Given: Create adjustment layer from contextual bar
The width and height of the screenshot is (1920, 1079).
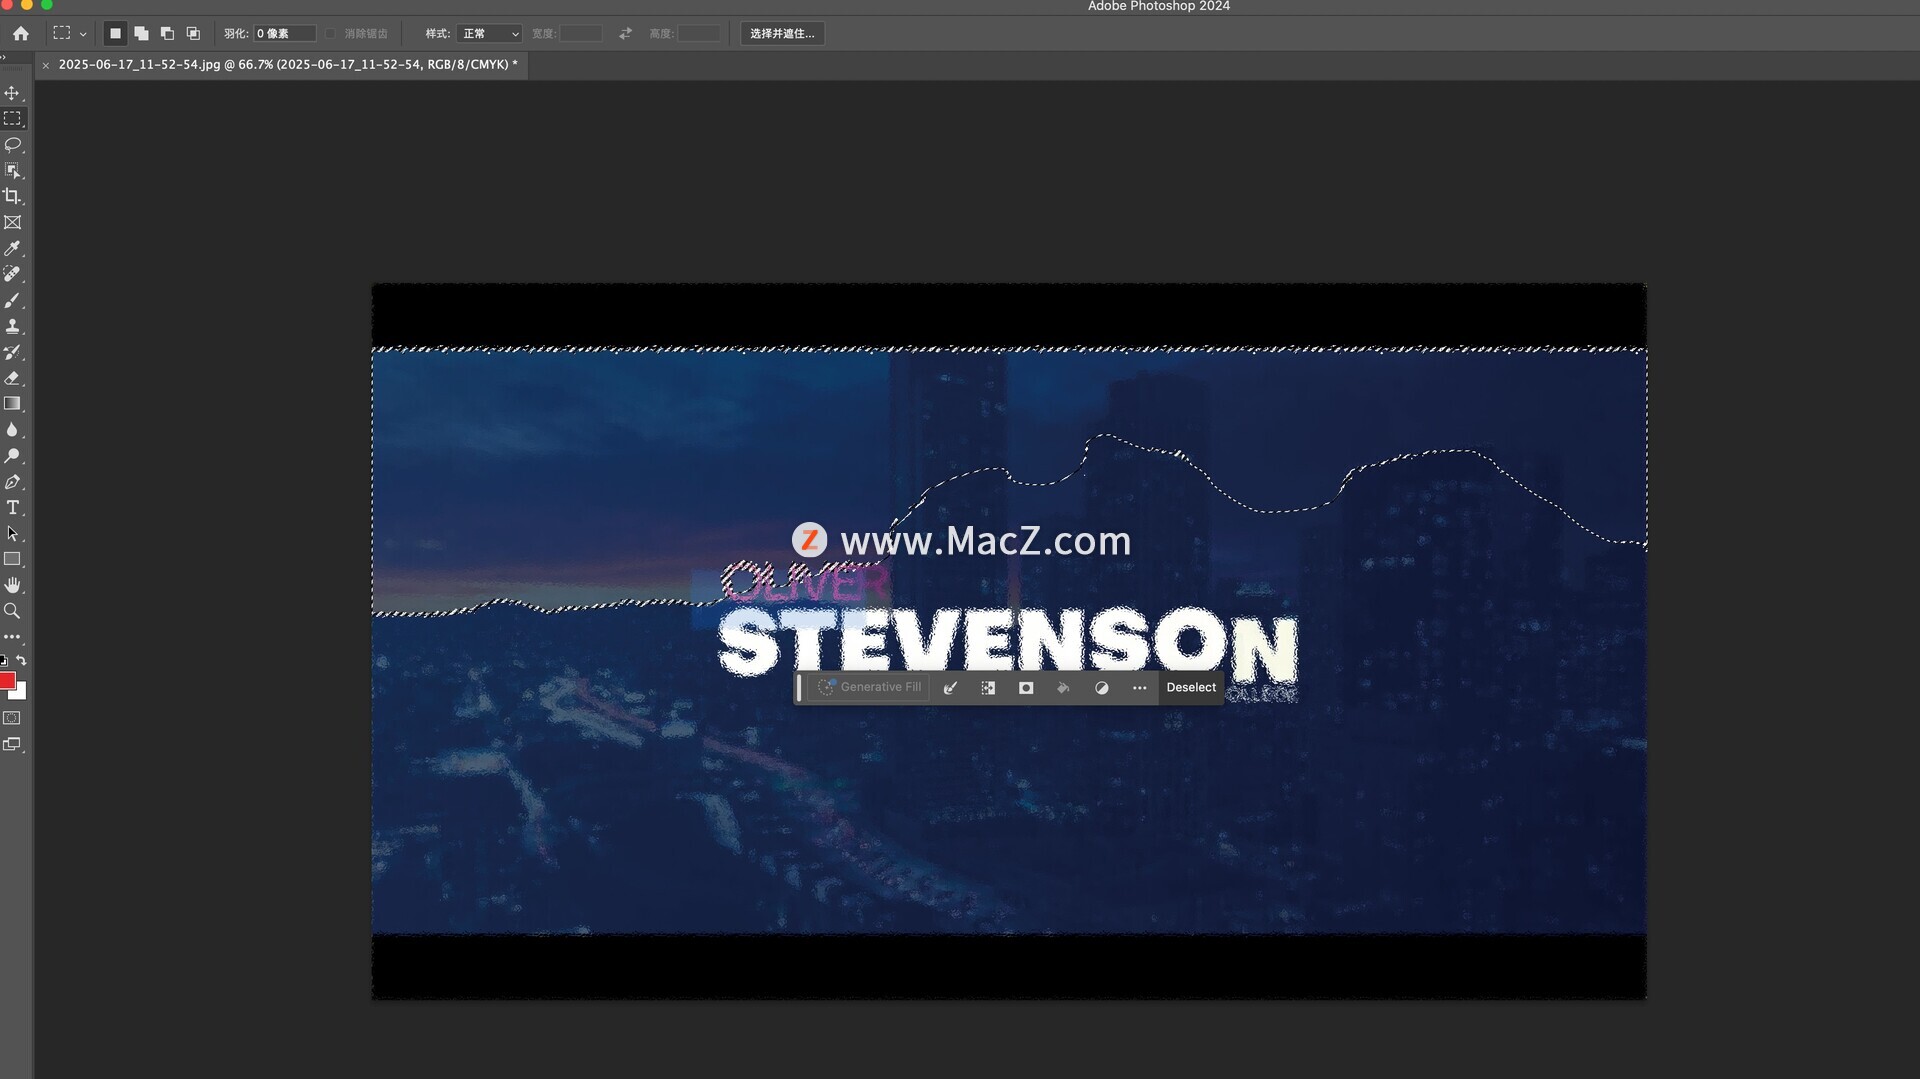Looking at the screenshot, I should click(1101, 688).
